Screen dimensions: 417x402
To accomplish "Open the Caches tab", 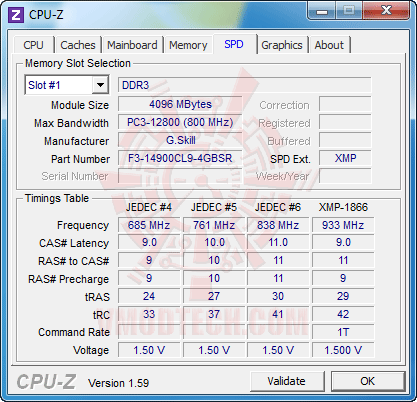I will 78,45.
